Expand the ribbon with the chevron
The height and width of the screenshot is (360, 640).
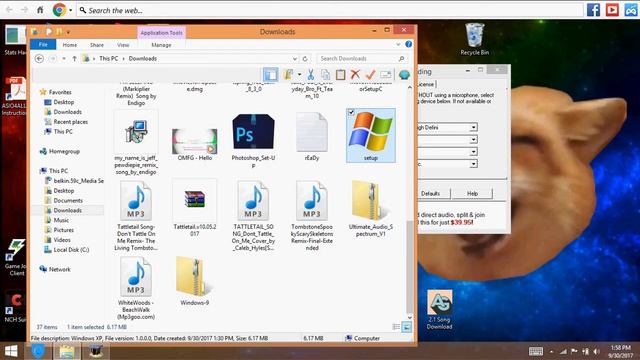[x=398, y=44]
